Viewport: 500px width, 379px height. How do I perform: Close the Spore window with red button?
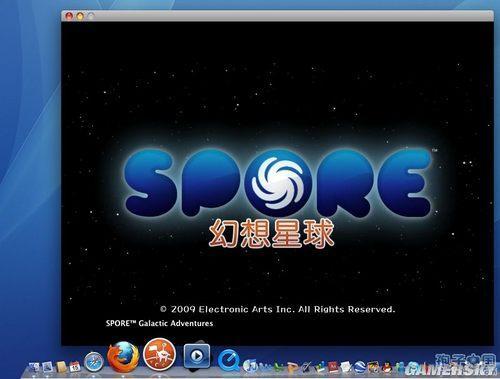click(69, 16)
